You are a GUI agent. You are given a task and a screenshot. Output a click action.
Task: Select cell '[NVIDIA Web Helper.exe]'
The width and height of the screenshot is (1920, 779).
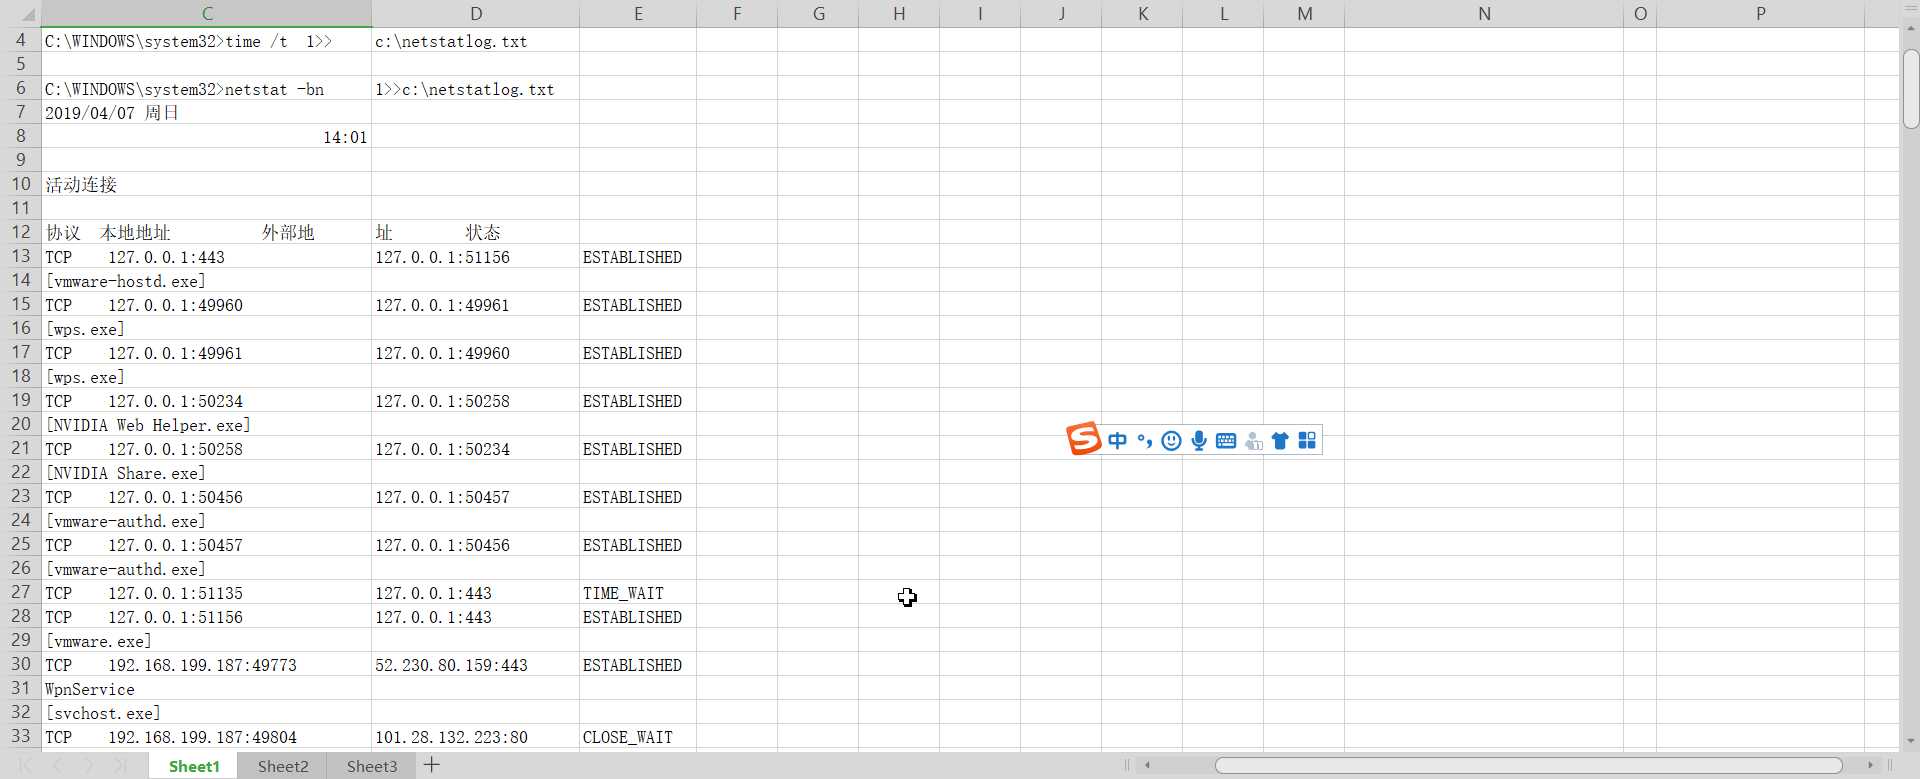[x=207, y=425]
